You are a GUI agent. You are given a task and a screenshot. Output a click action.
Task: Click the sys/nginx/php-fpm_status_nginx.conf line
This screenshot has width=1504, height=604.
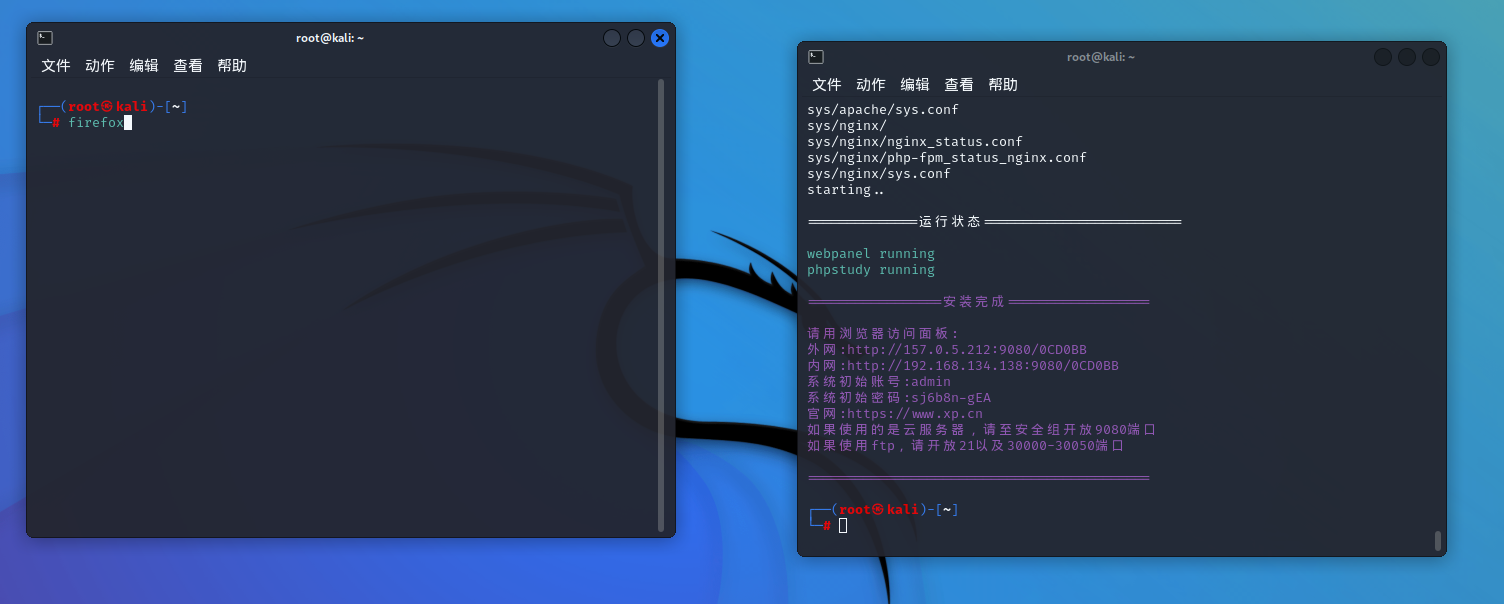(x=947, y=158)
